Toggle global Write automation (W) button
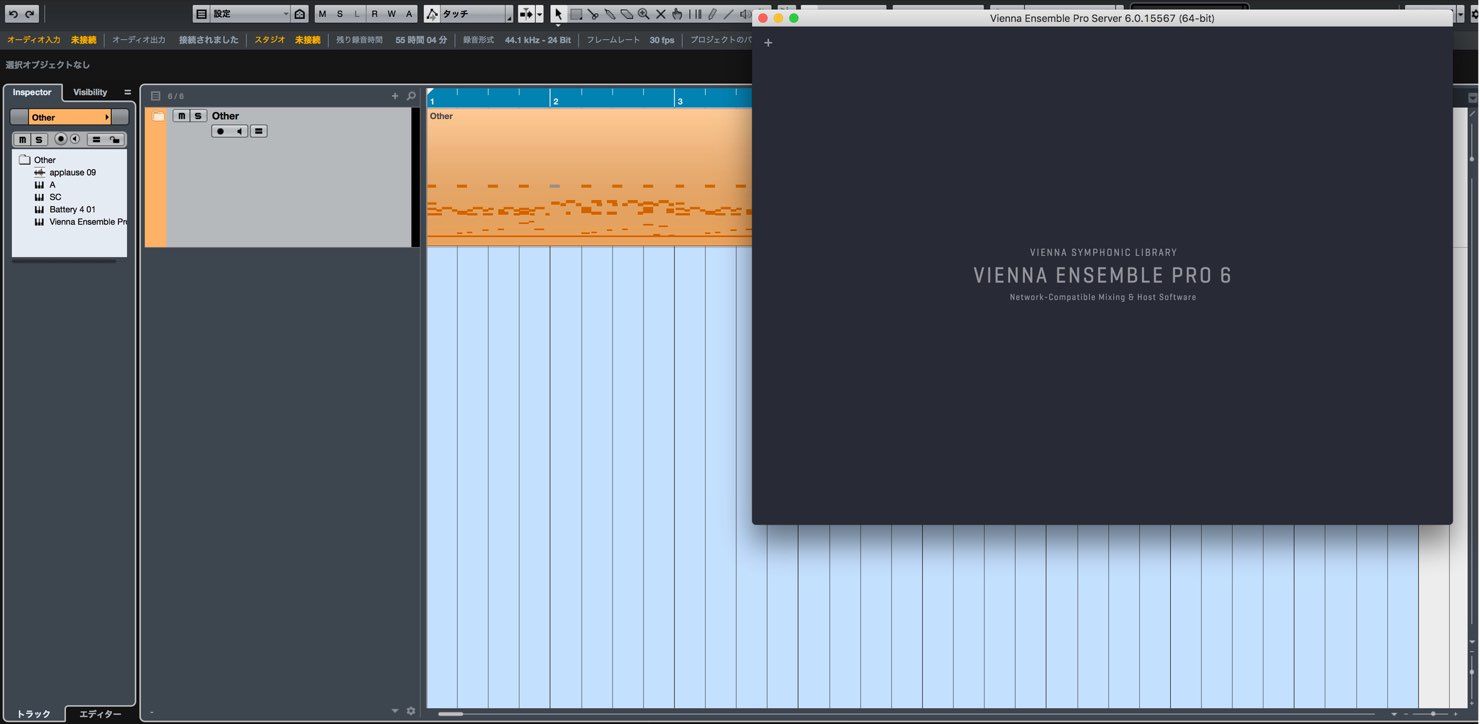1480x724 pixels. coord(392,14)
